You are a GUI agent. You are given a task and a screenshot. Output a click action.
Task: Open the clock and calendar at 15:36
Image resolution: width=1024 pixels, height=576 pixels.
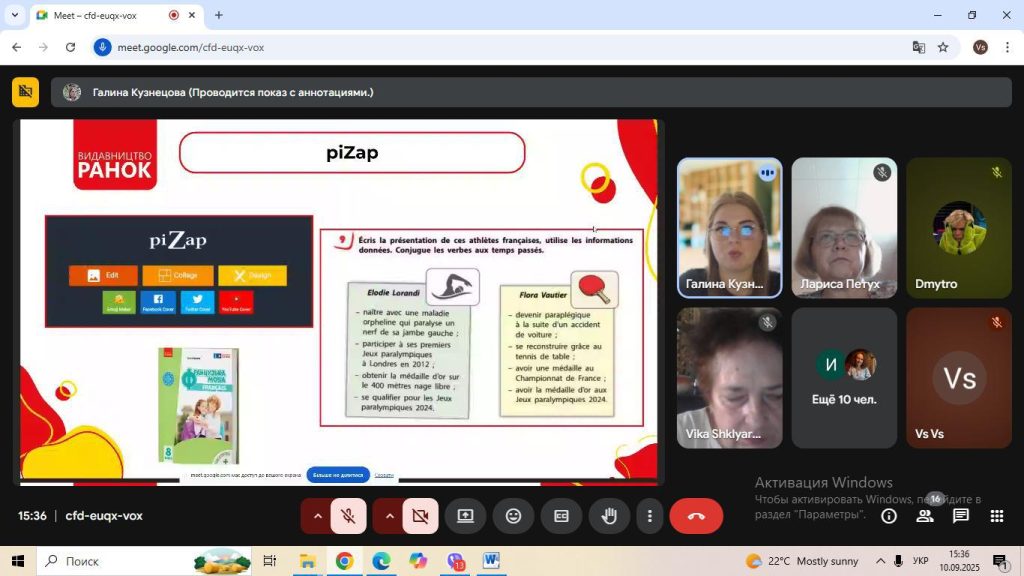[959, 561]
